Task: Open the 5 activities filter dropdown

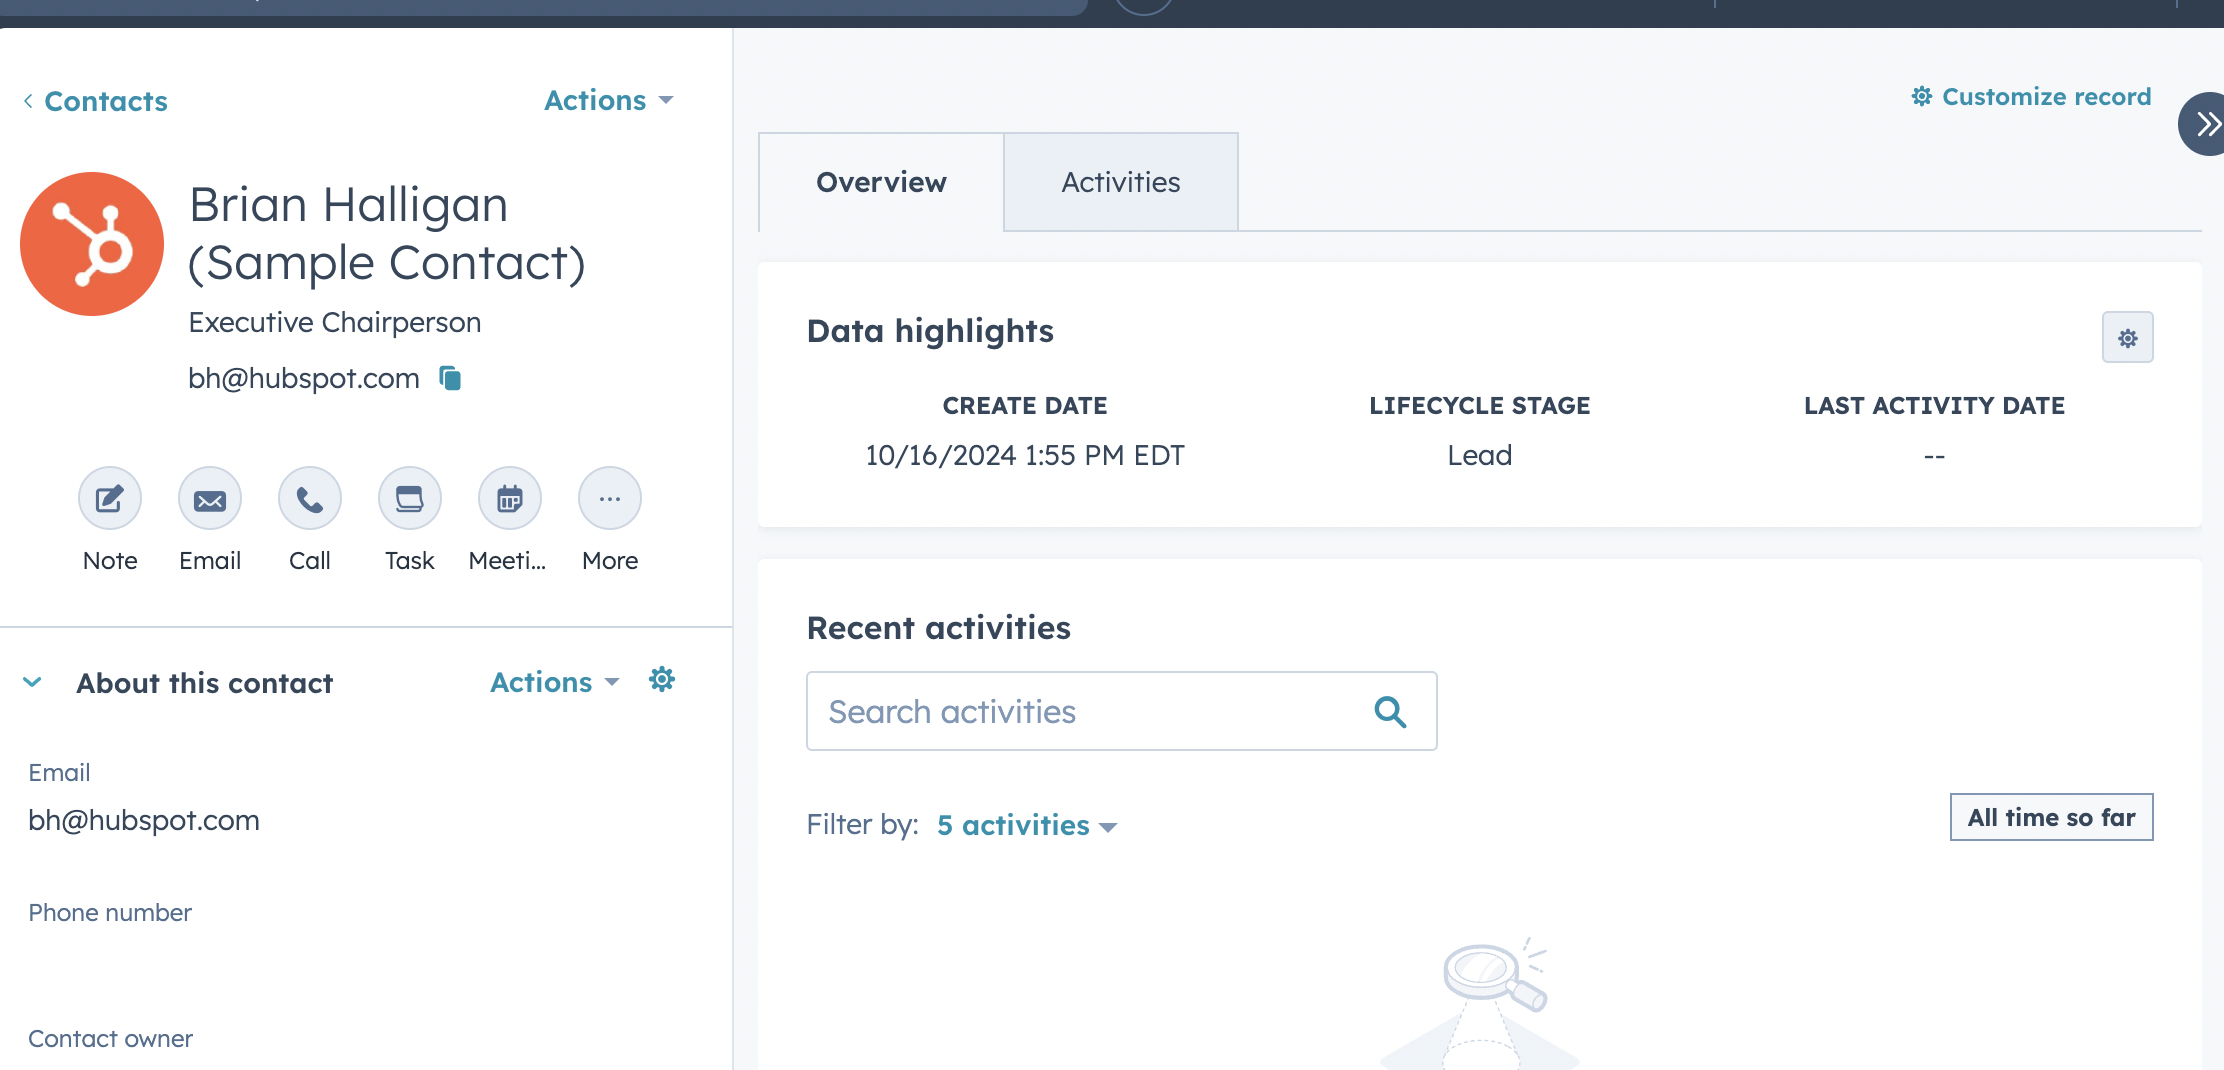Action: coord(1027,825)
